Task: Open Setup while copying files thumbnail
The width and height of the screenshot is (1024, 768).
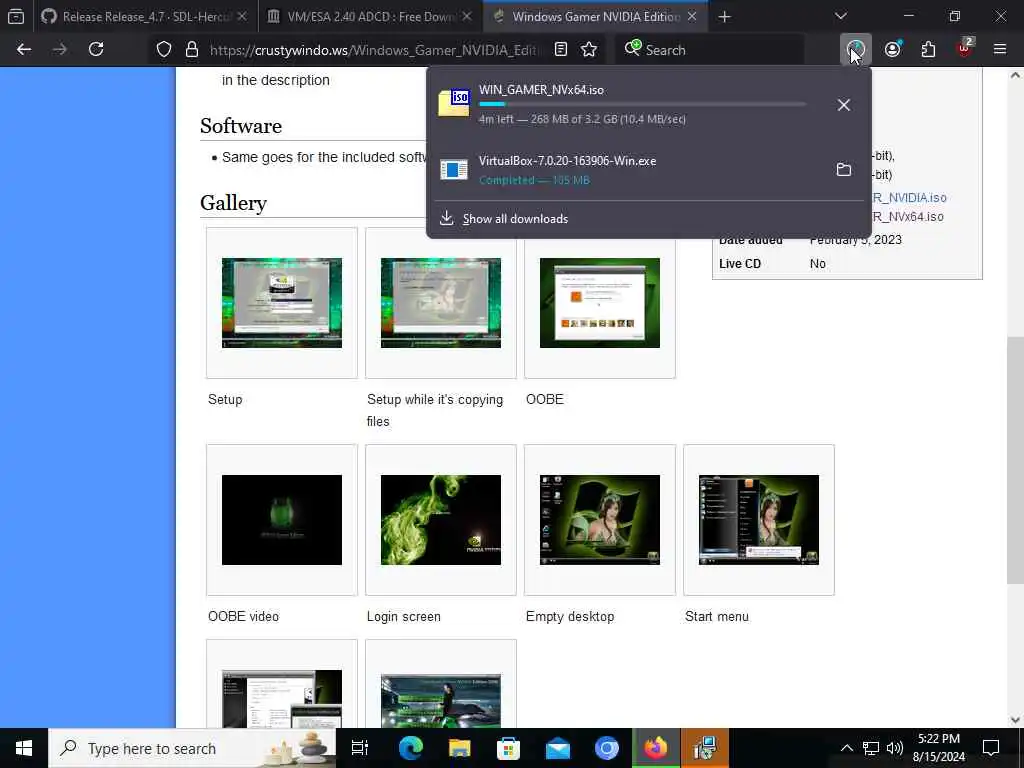Action: tap(441, 303)
